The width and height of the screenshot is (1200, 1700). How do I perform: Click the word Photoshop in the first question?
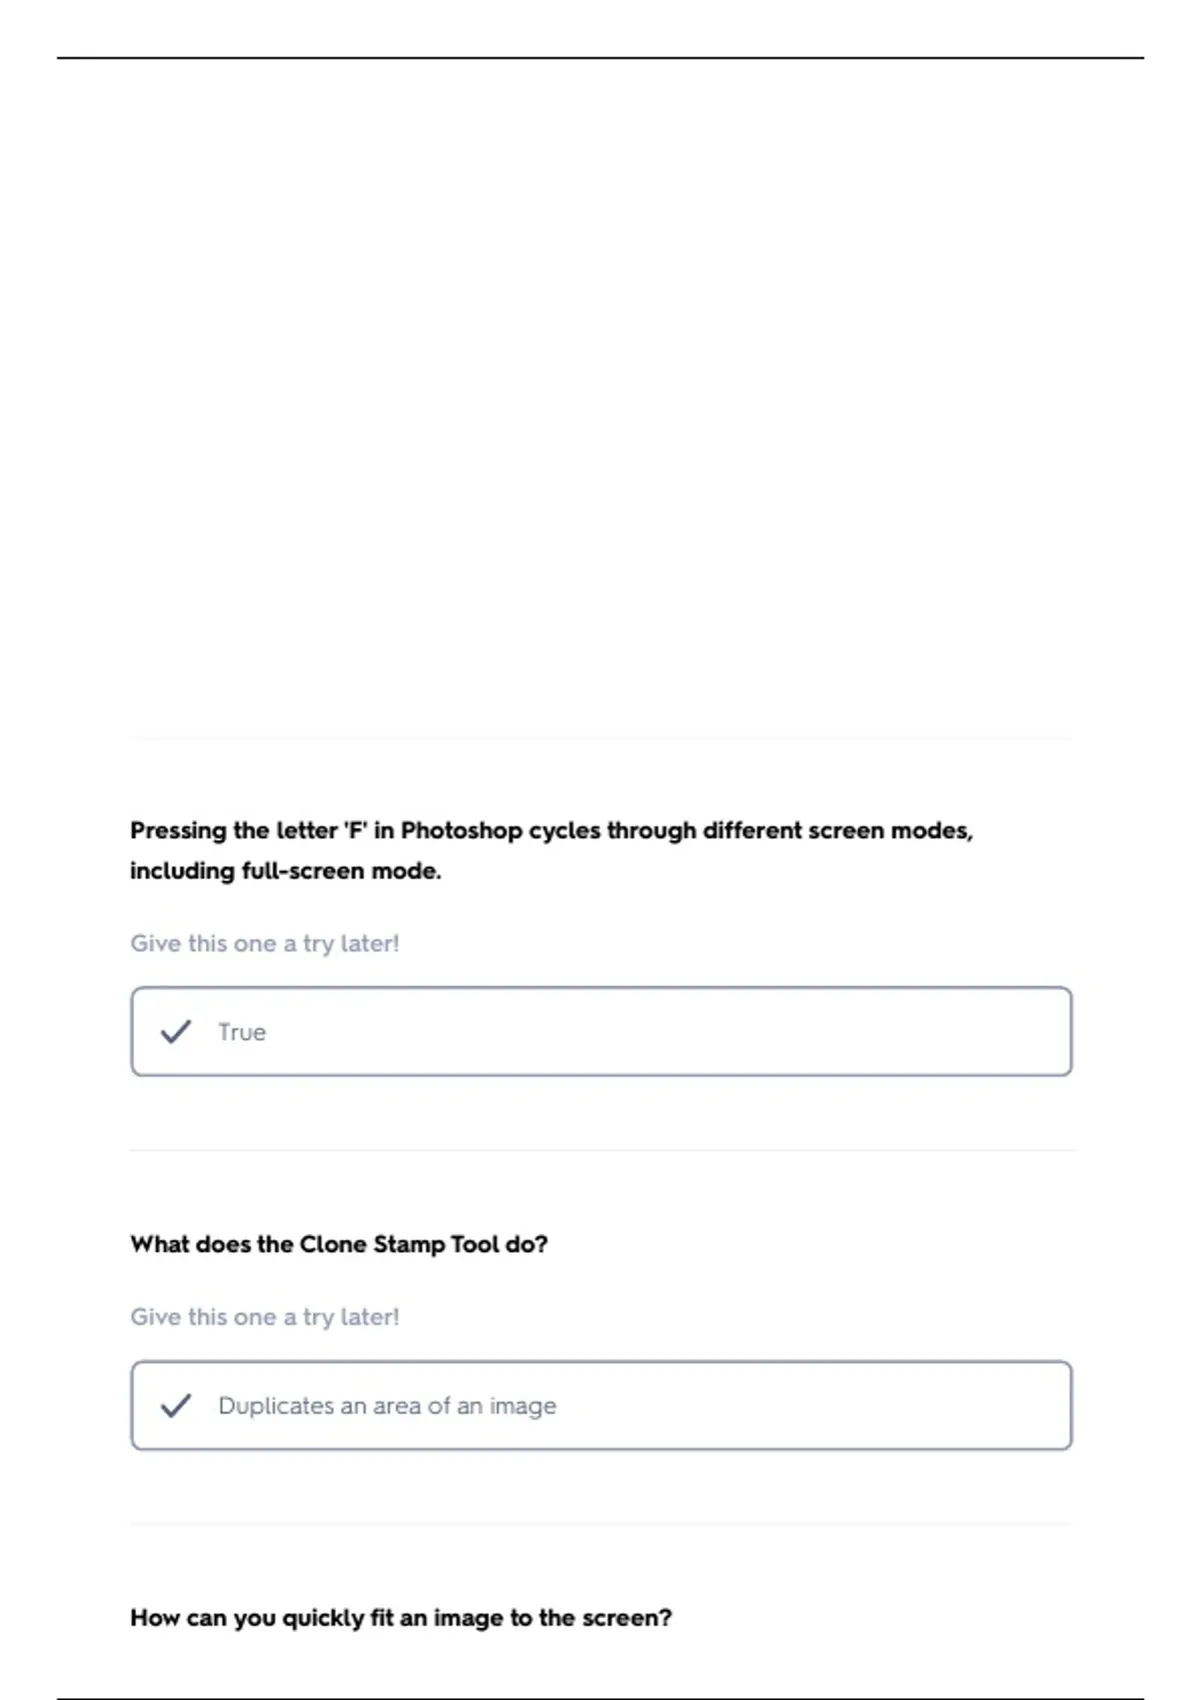point(462,831)
